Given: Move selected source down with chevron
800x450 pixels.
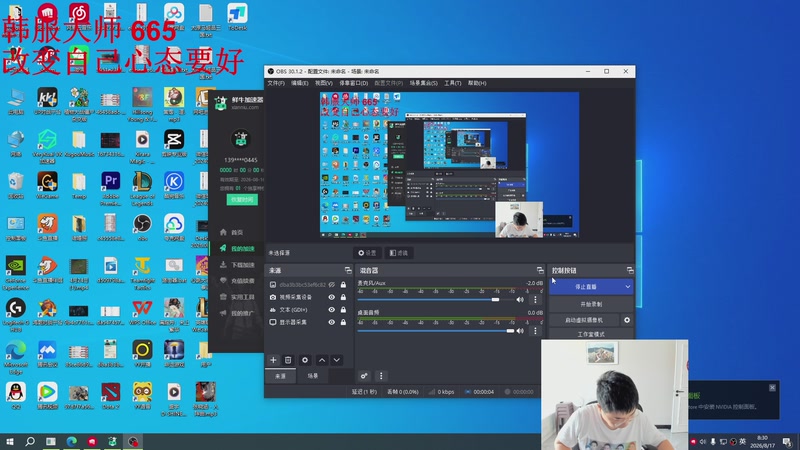Looking at the screenshot, I should (x=337, y=360).
